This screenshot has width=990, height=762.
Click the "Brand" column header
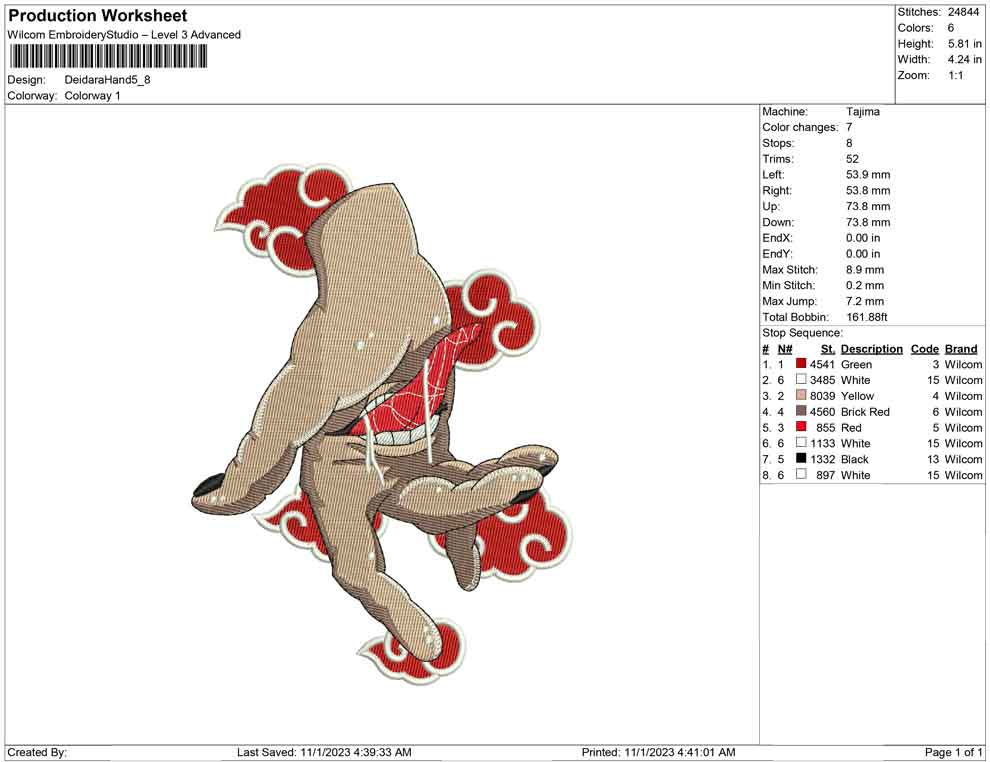click(961, 349)
